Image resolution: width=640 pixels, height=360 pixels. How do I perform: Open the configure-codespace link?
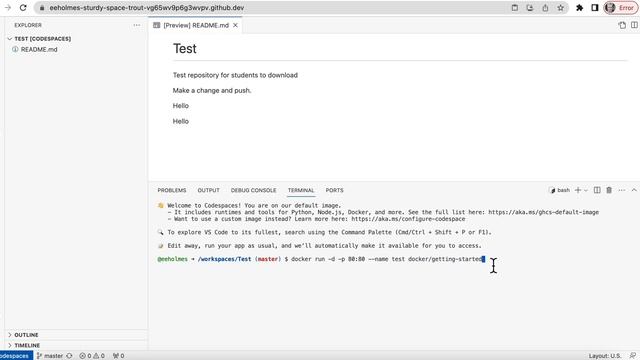pyautogui.click(x=408, y=219)
